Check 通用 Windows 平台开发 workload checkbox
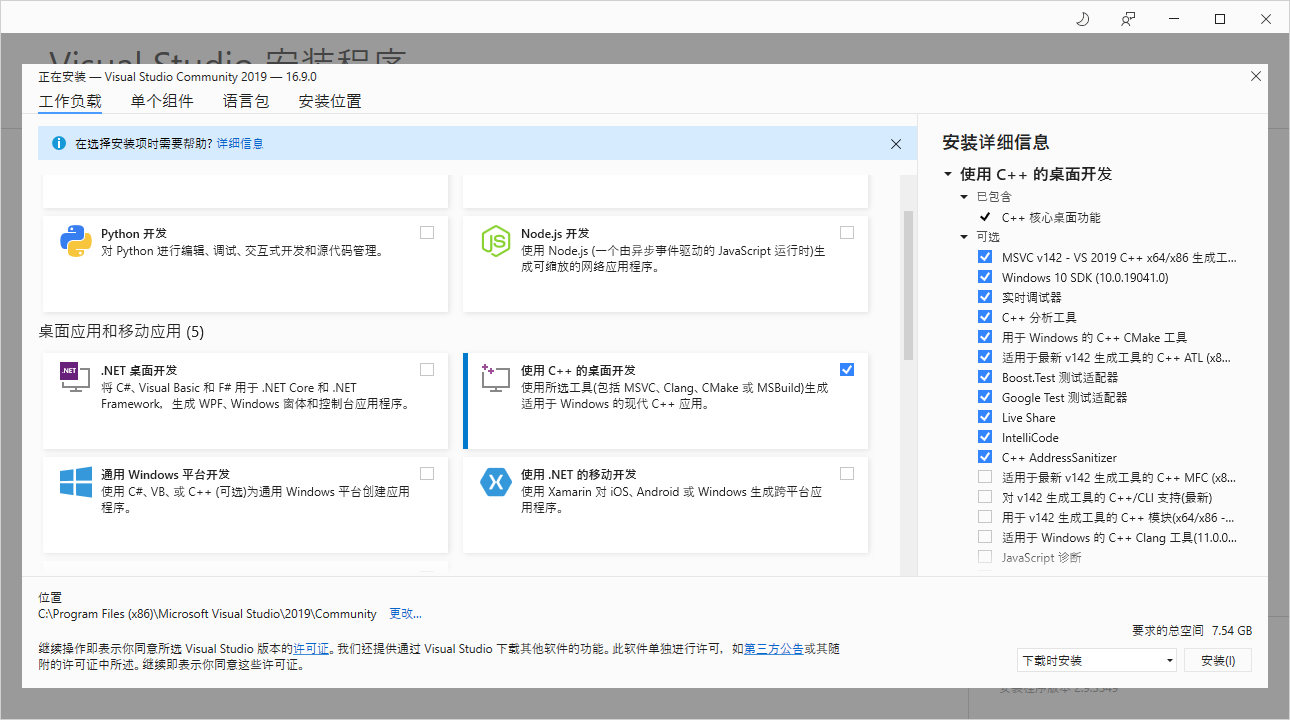Image resolution: width=1290 pixels, height=720 pixels. [427, 473]
